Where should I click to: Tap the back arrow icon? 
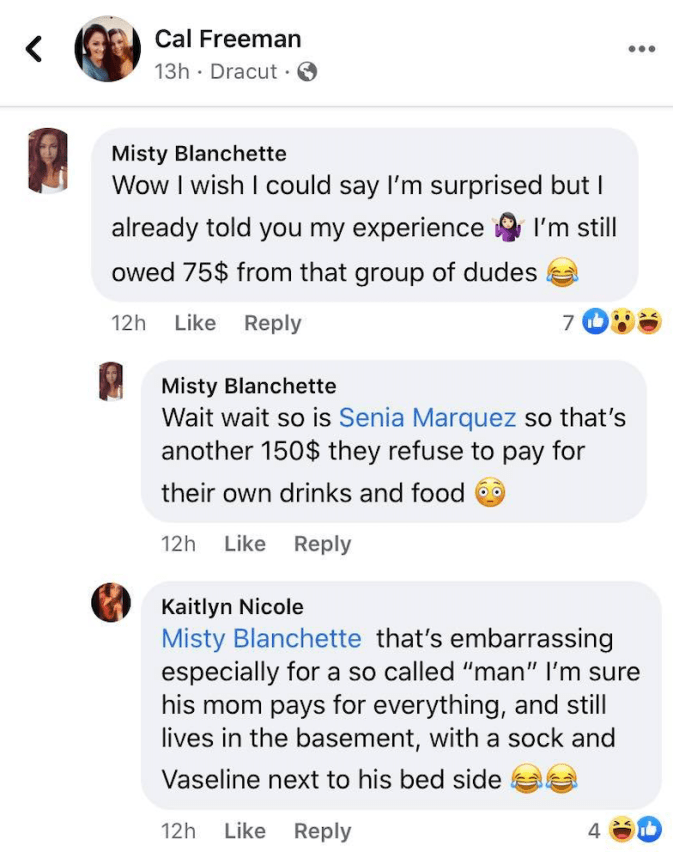coord(35,49)
